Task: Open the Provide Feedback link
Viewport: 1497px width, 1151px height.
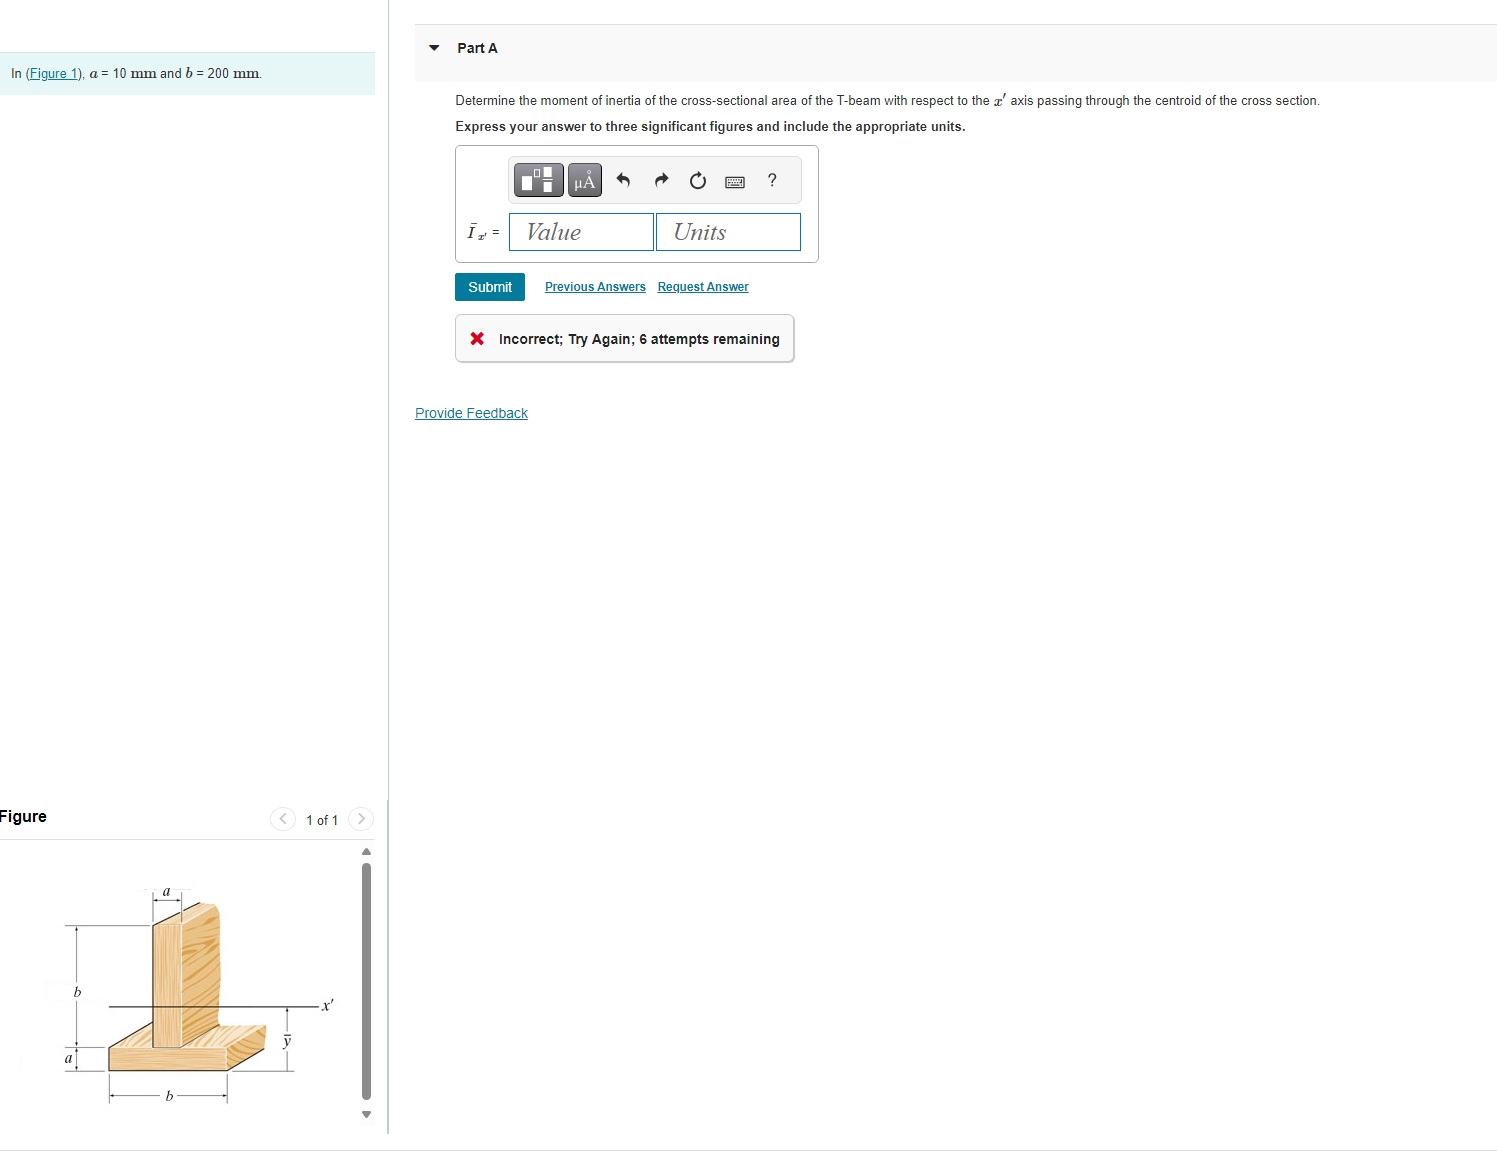Action: tap(471, 413)
